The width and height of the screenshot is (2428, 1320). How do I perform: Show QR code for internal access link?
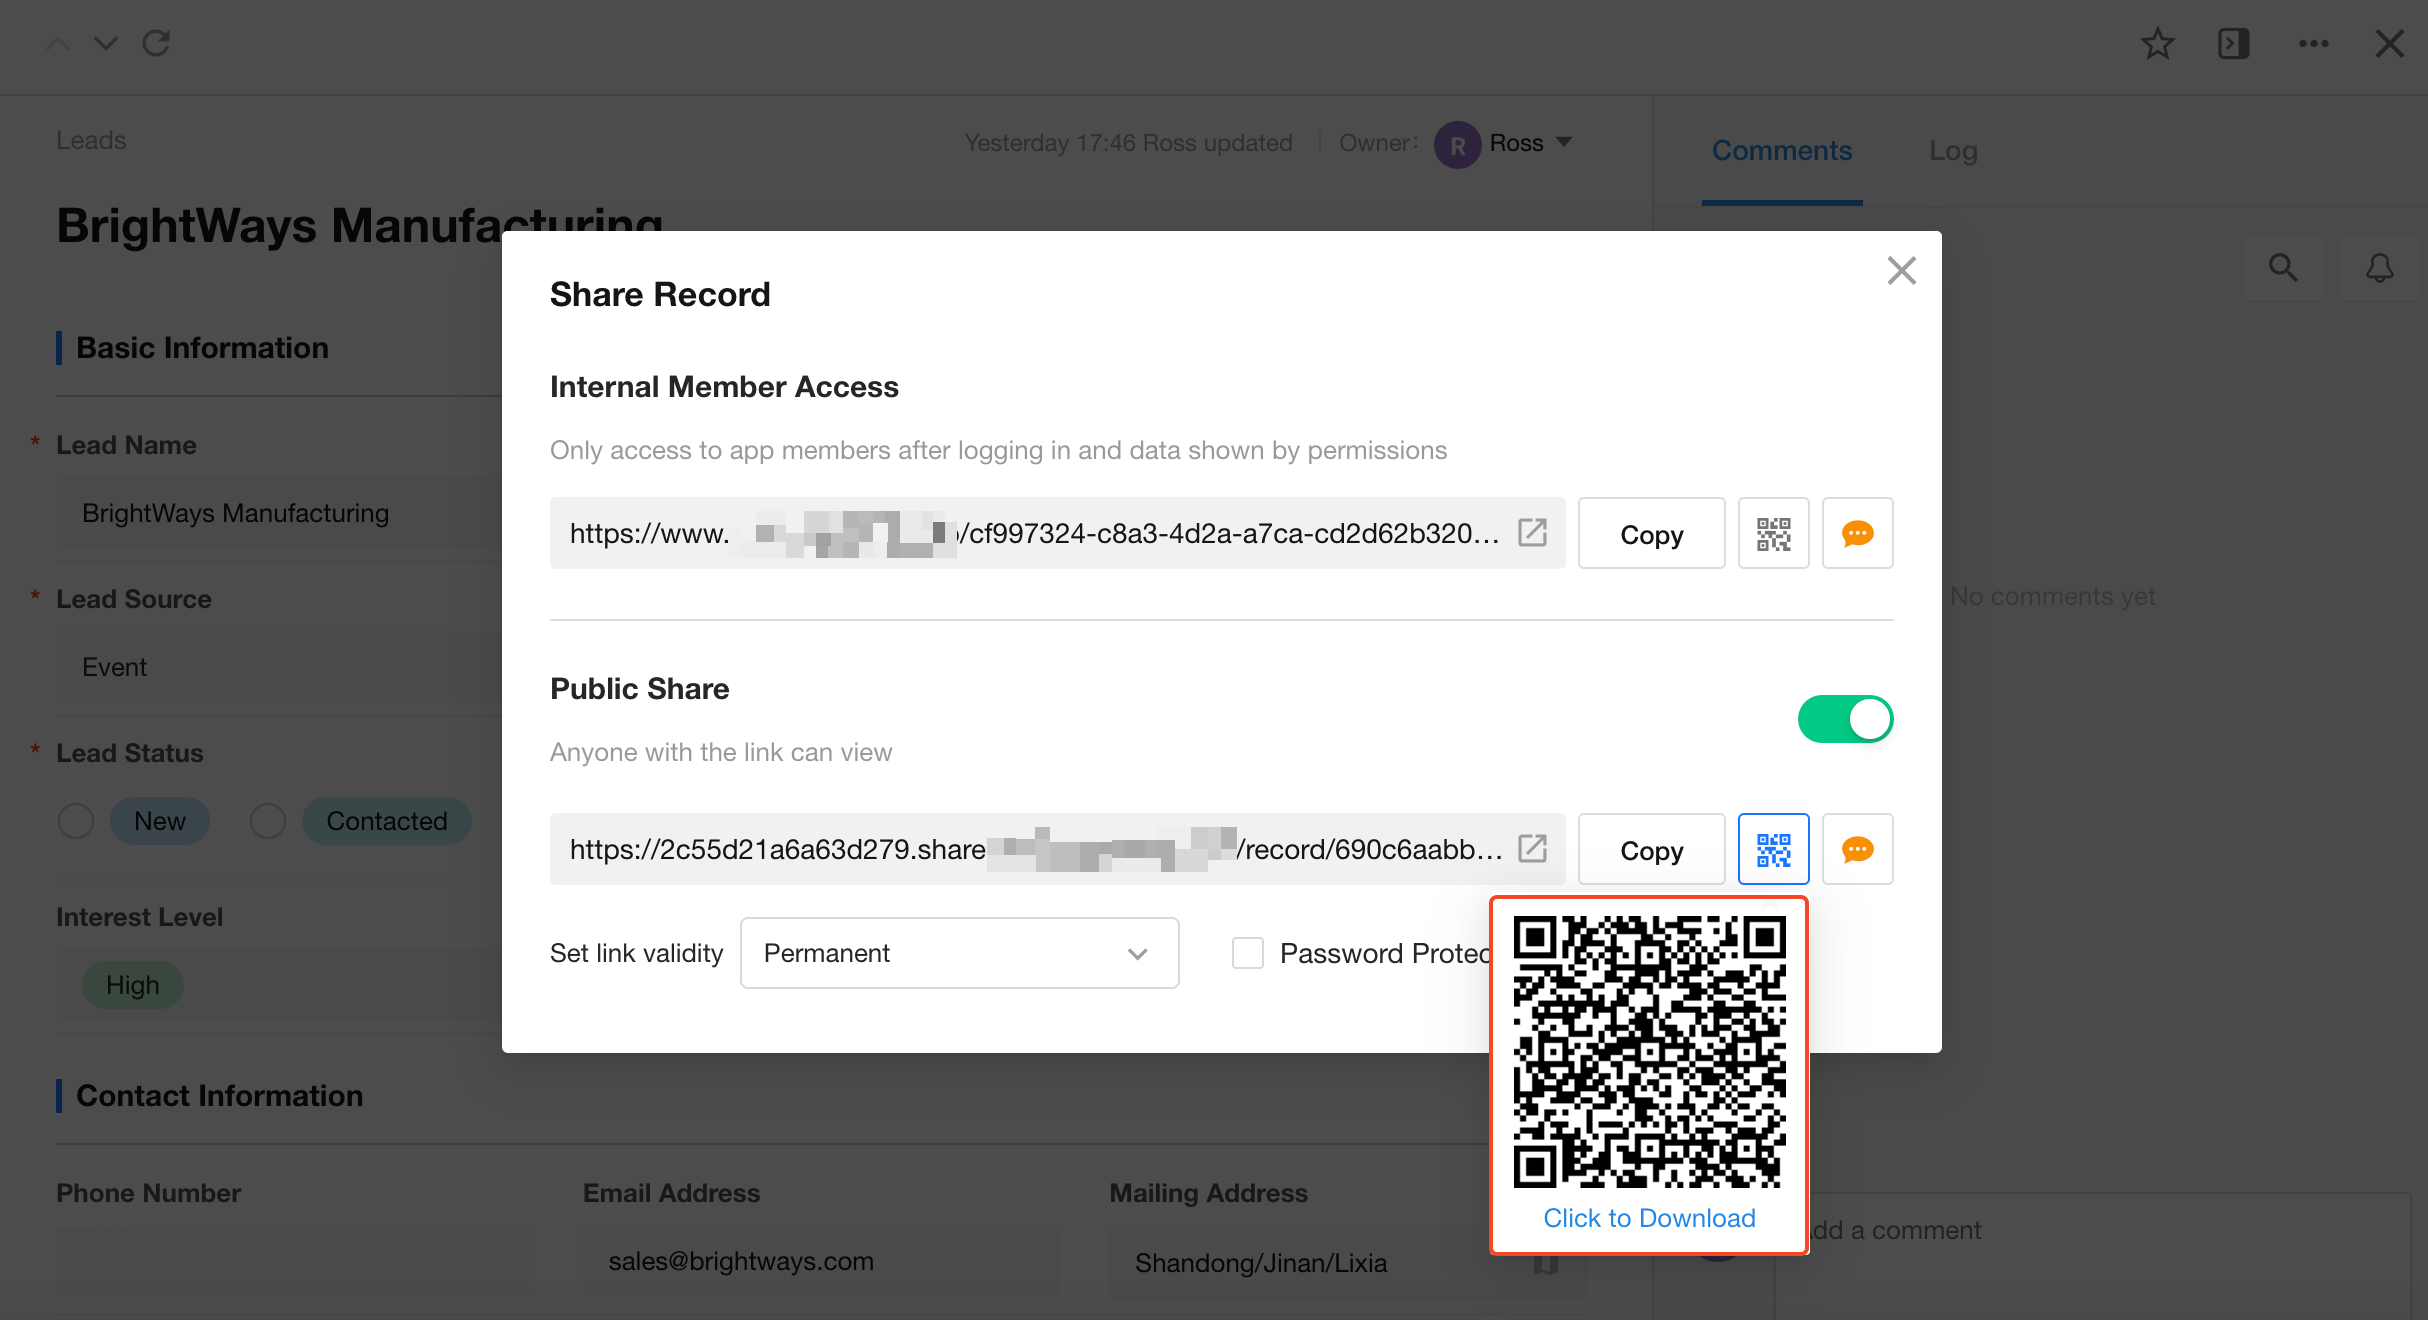point(1773,534)
